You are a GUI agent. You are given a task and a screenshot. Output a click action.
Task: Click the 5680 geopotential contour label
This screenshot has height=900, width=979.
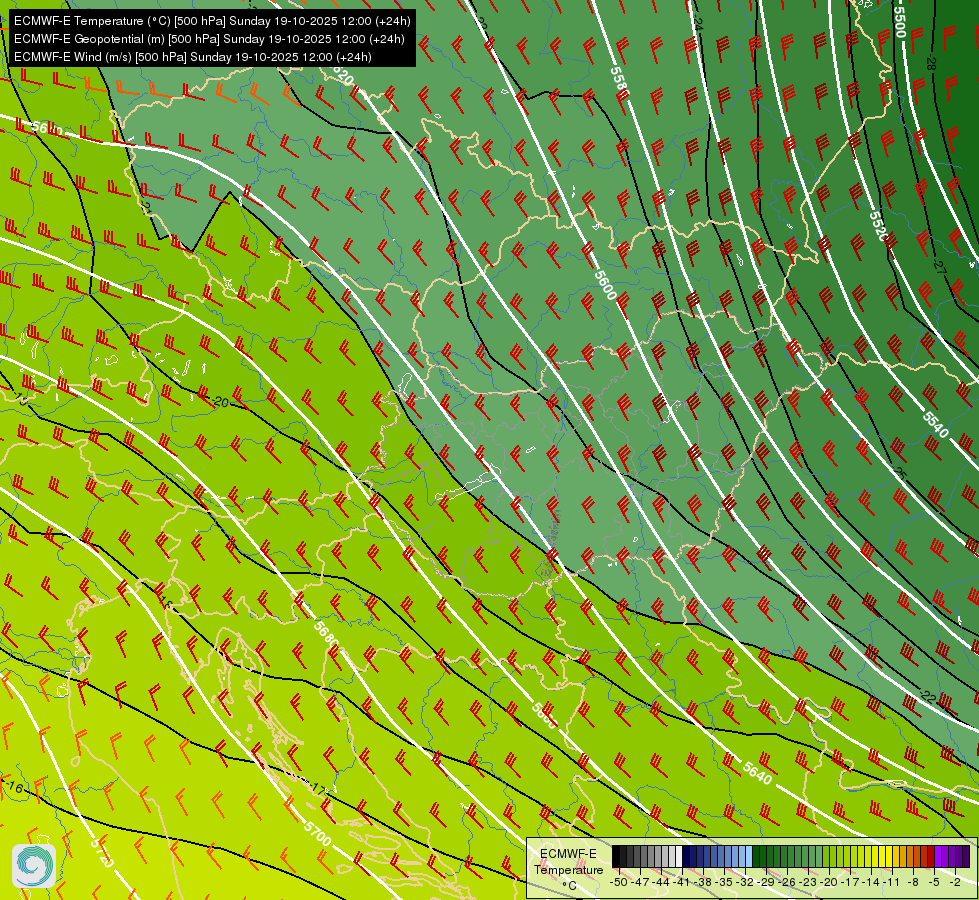[x=326, y=635]
